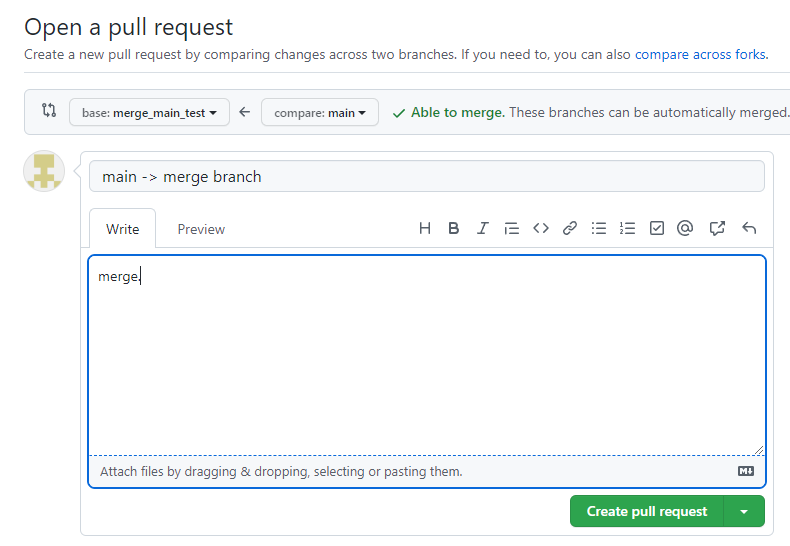Screen dimensions: 790x546
Task: Insert a quote block from the toolbar
Action: pos(511,229)
